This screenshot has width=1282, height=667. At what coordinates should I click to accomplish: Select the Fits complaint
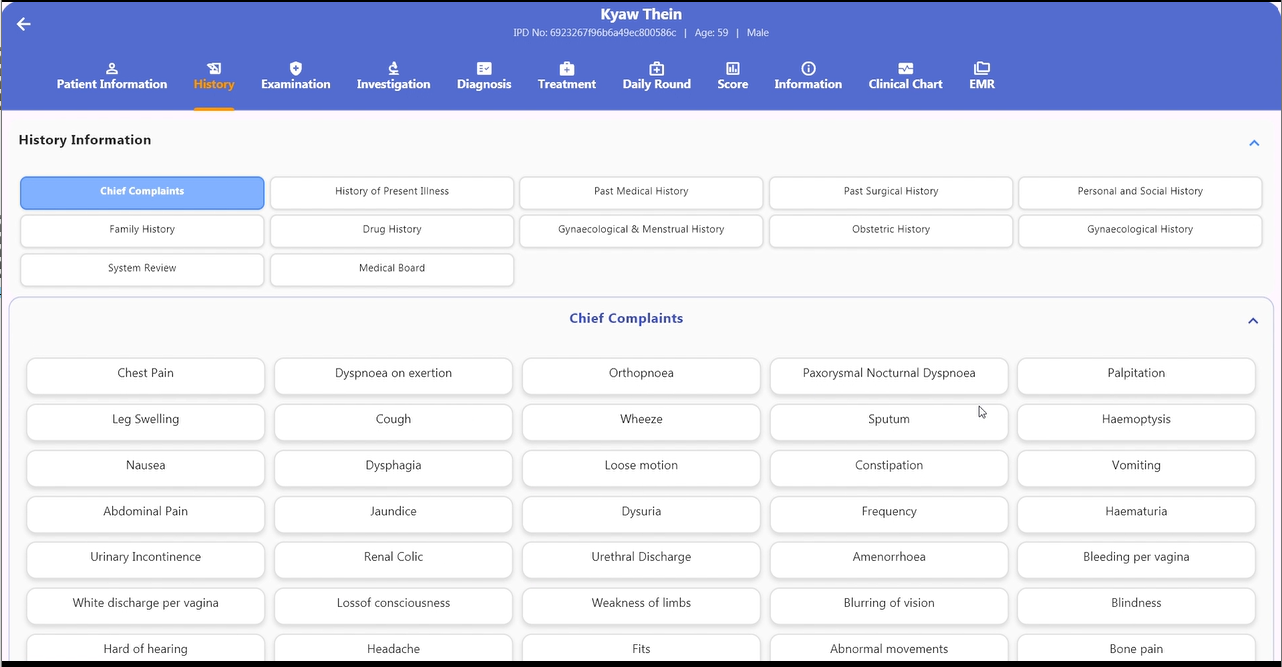coord(641,648)
